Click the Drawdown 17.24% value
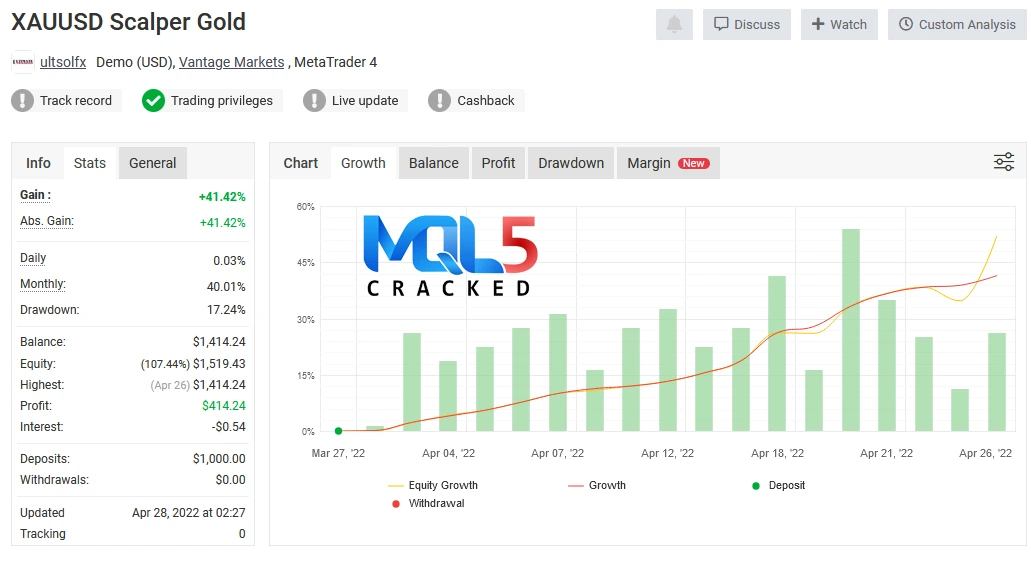1031x561 pixels. coord(226,310)
